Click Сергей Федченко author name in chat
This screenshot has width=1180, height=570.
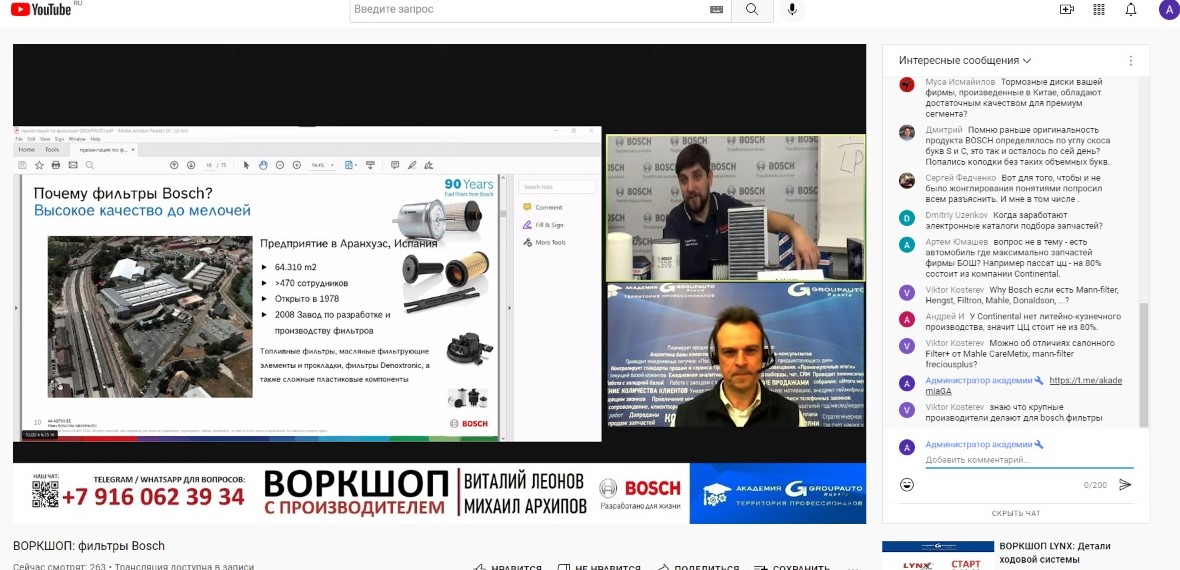[961, 178]
